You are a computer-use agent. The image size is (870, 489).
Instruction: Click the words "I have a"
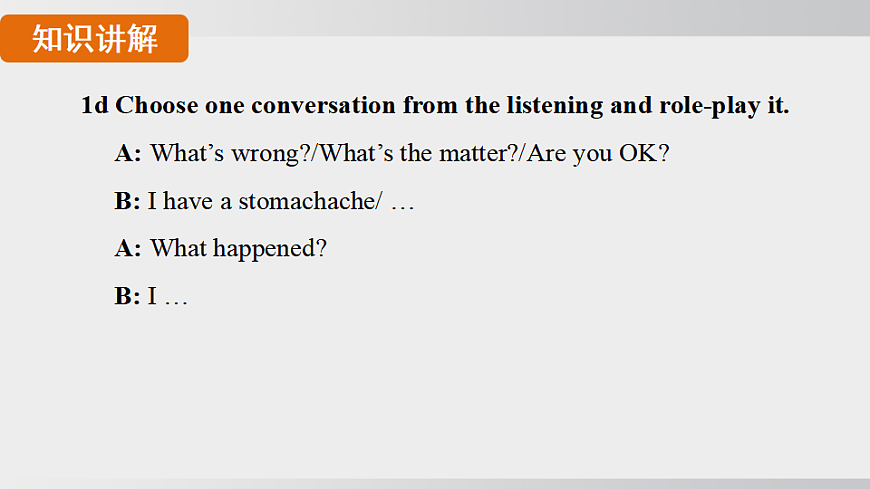click(x=189, y=201)
